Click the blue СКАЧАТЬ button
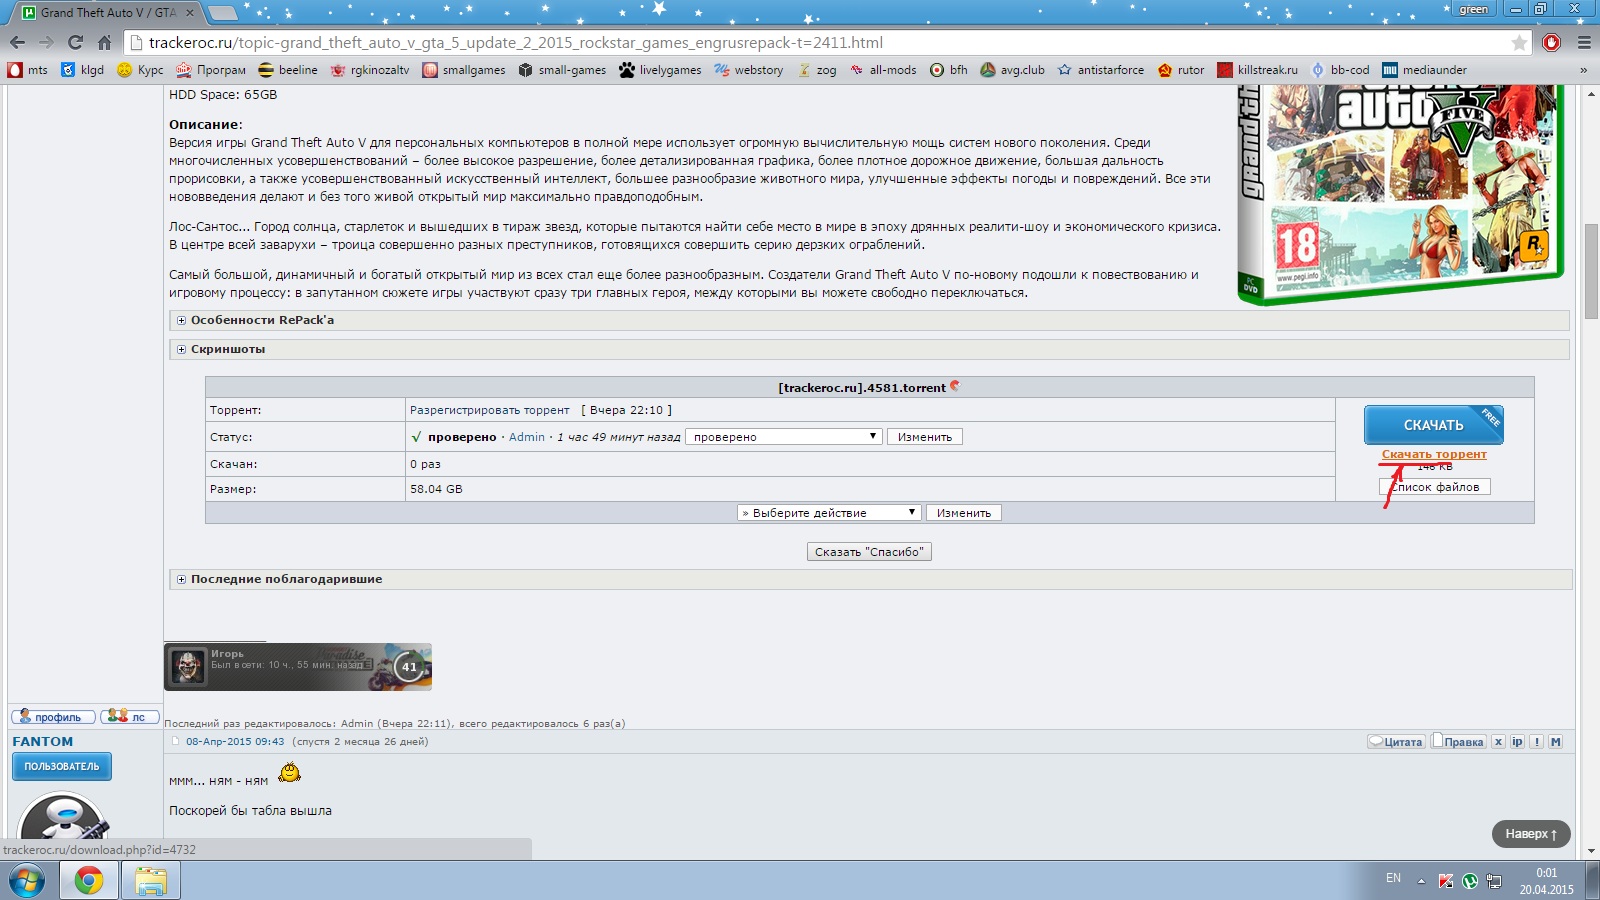Image resolution: width=1600 pixels, height=900 pixels. pos(1434,425)
